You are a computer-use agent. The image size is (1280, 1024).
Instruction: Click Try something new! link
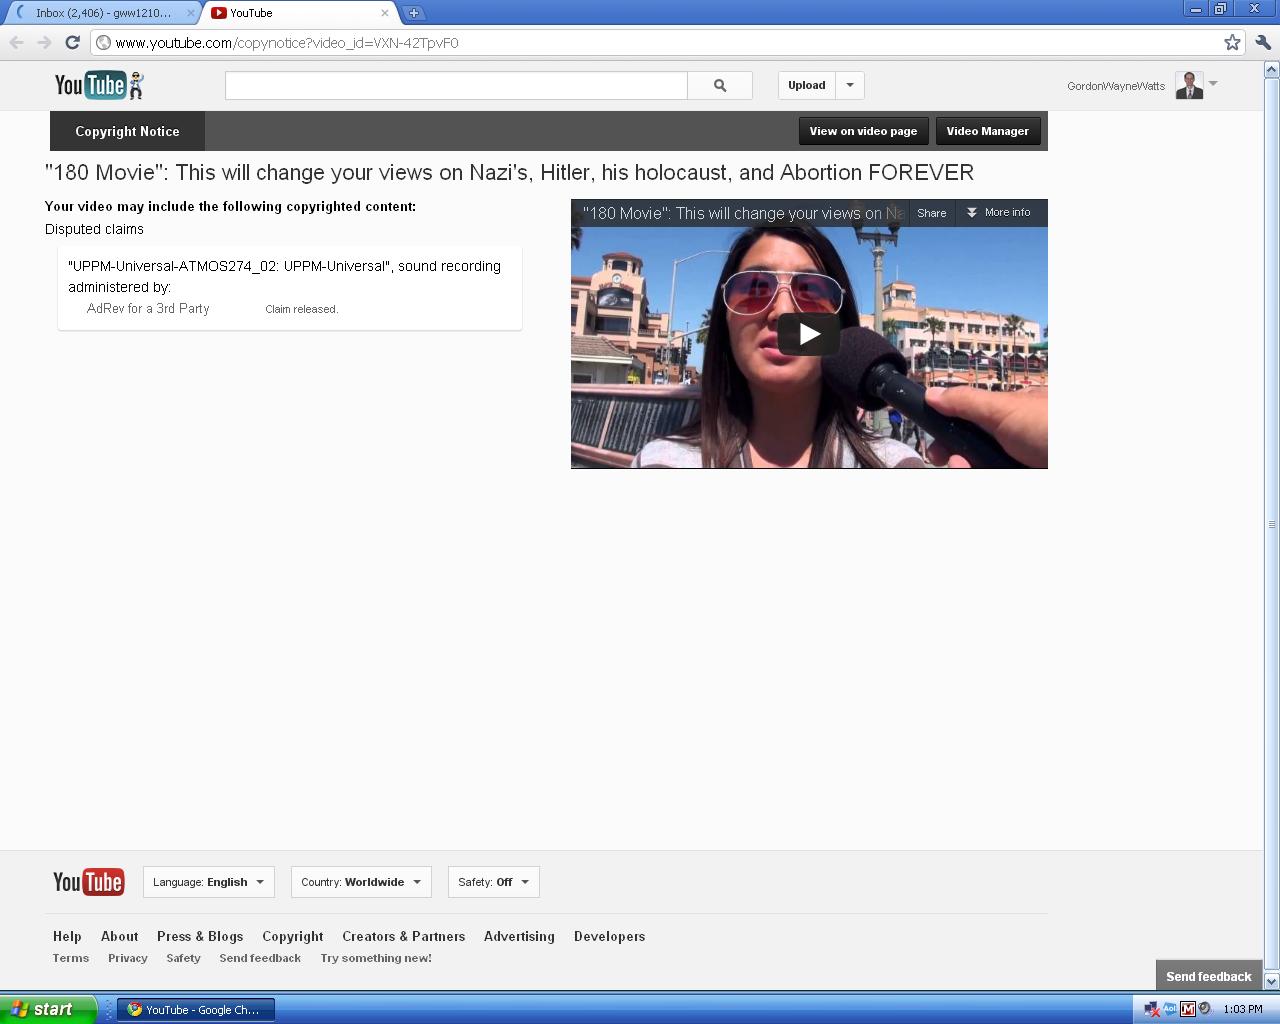click(x=376, y=958)
